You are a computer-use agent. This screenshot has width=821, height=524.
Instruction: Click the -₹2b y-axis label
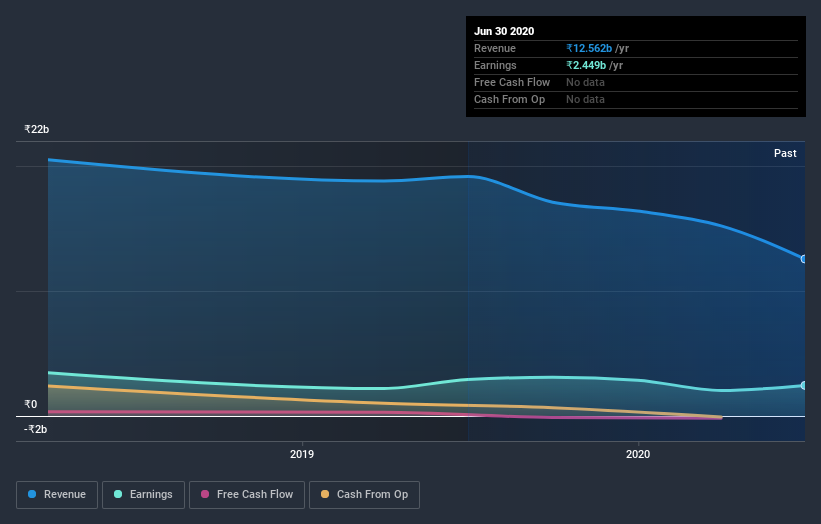click(36, 429)
